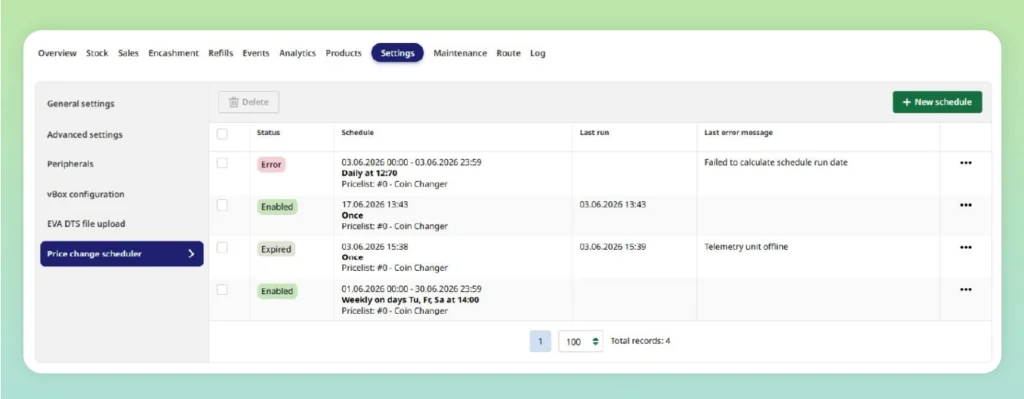Select the checkbox for the Expired schedule

tap(222, 247)
